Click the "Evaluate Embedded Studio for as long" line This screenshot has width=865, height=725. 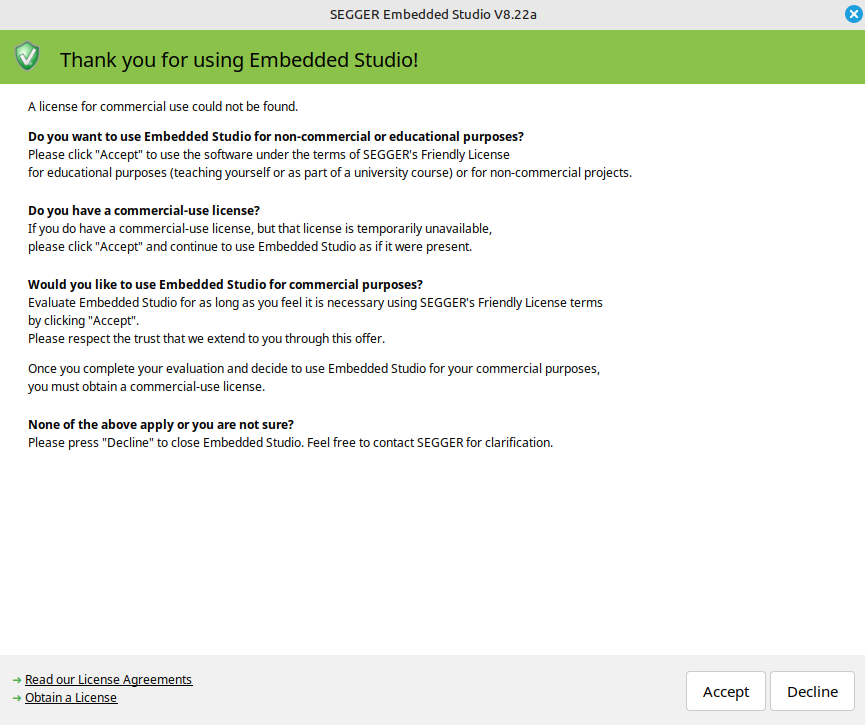point(315,302)
